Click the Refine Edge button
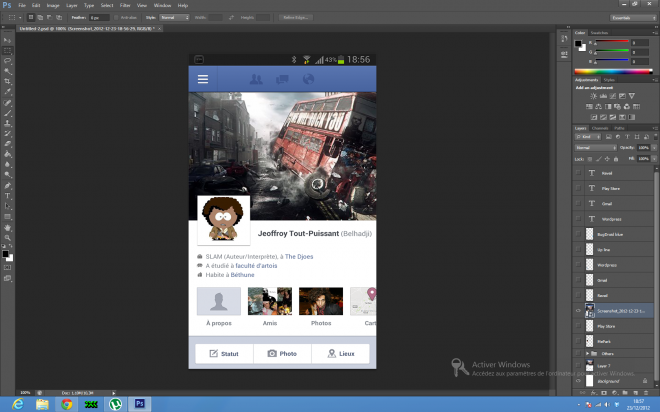Image resolution: width=660 pixels, height=412 pixels. point(295,18)
